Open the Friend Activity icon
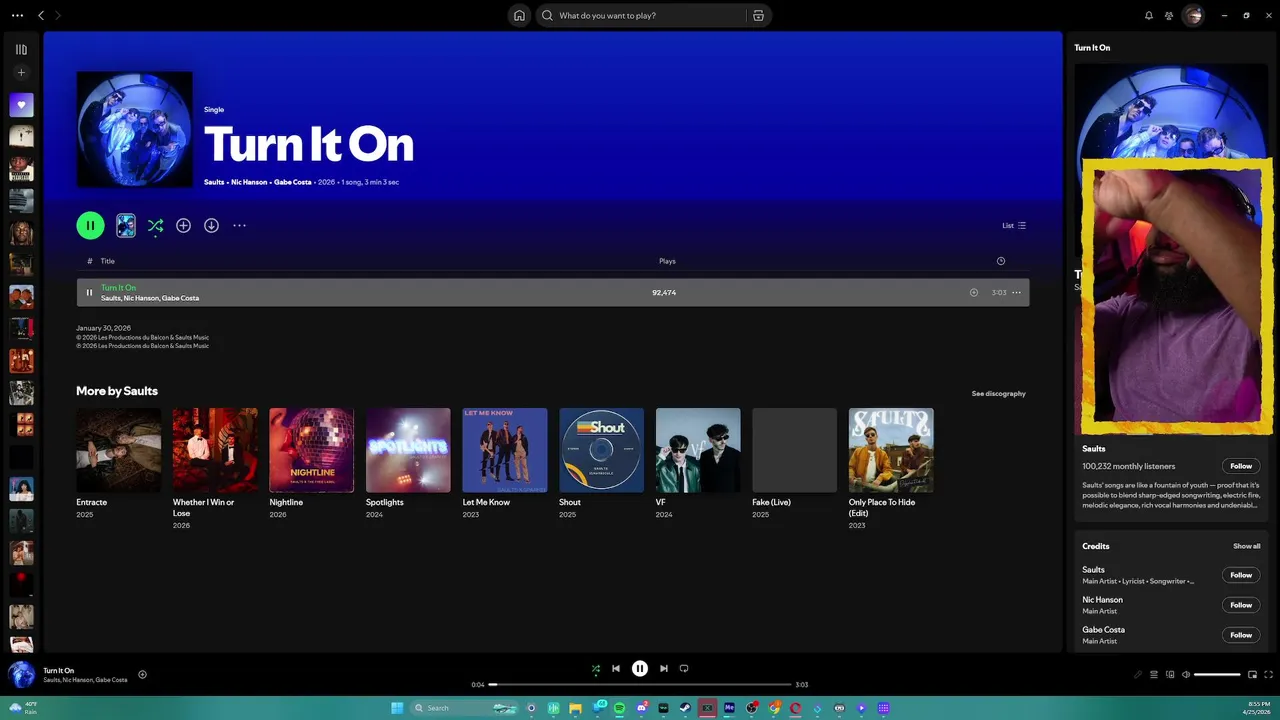This screenshot has width=1280, height=720. (x=1169, y=16)
